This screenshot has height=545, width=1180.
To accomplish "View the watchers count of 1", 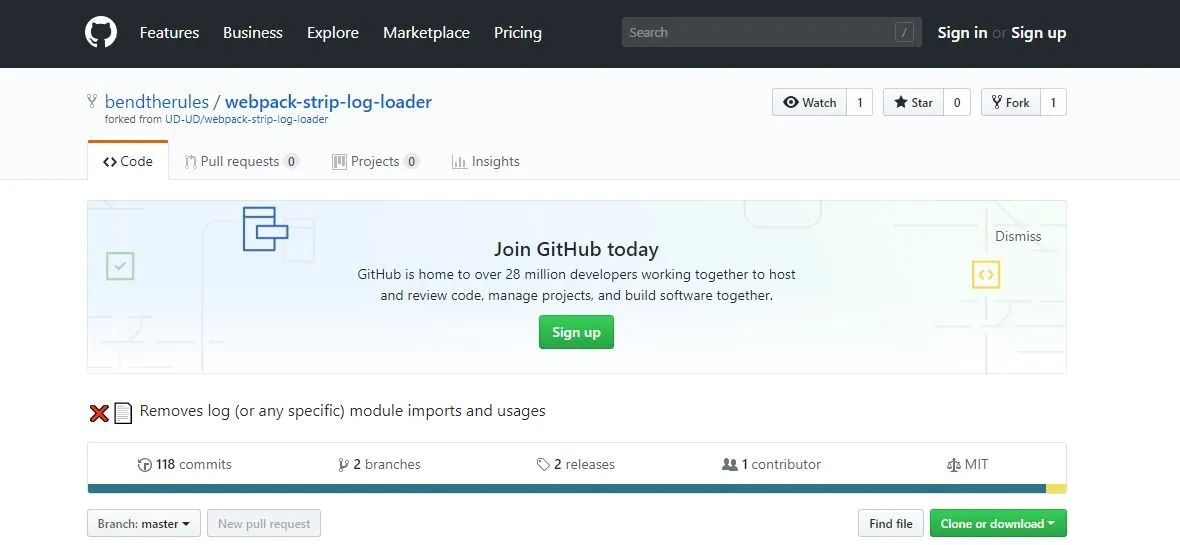I will [859, 102].
